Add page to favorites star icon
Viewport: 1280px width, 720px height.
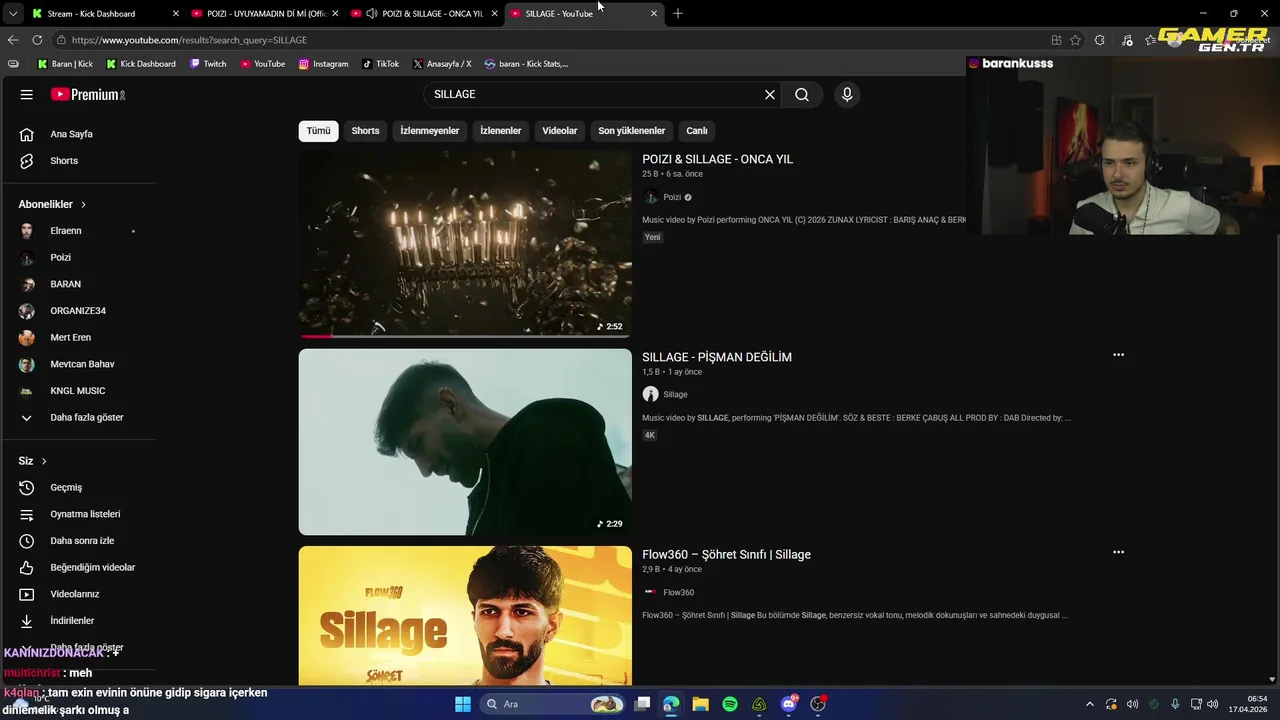click(x=1075, y=40)
